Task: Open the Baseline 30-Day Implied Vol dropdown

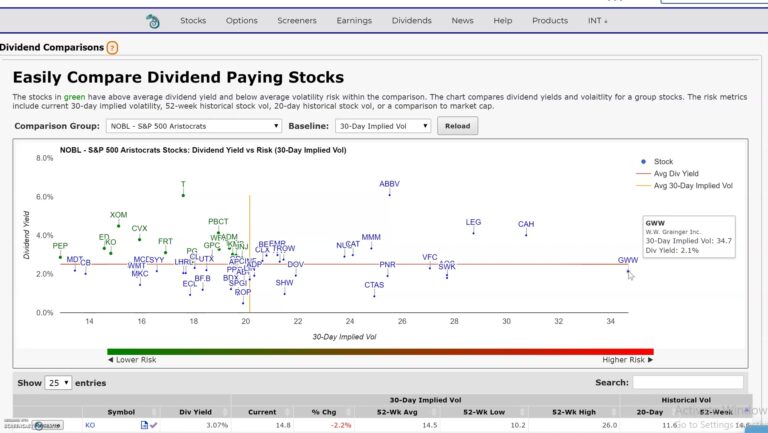Action: (x=383, y=126)
